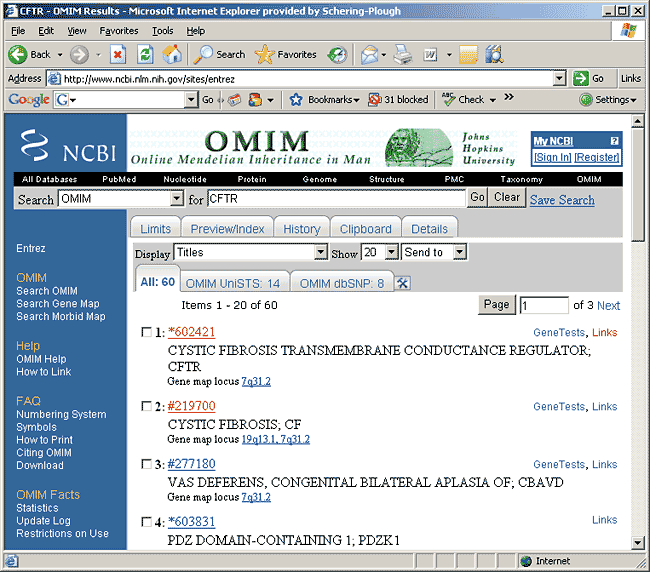Image resolution: width=650 pixels, height=572 pixels.
Task: Open gene map locus 19q13.1, 7q31.2 link
Action: 276,439
